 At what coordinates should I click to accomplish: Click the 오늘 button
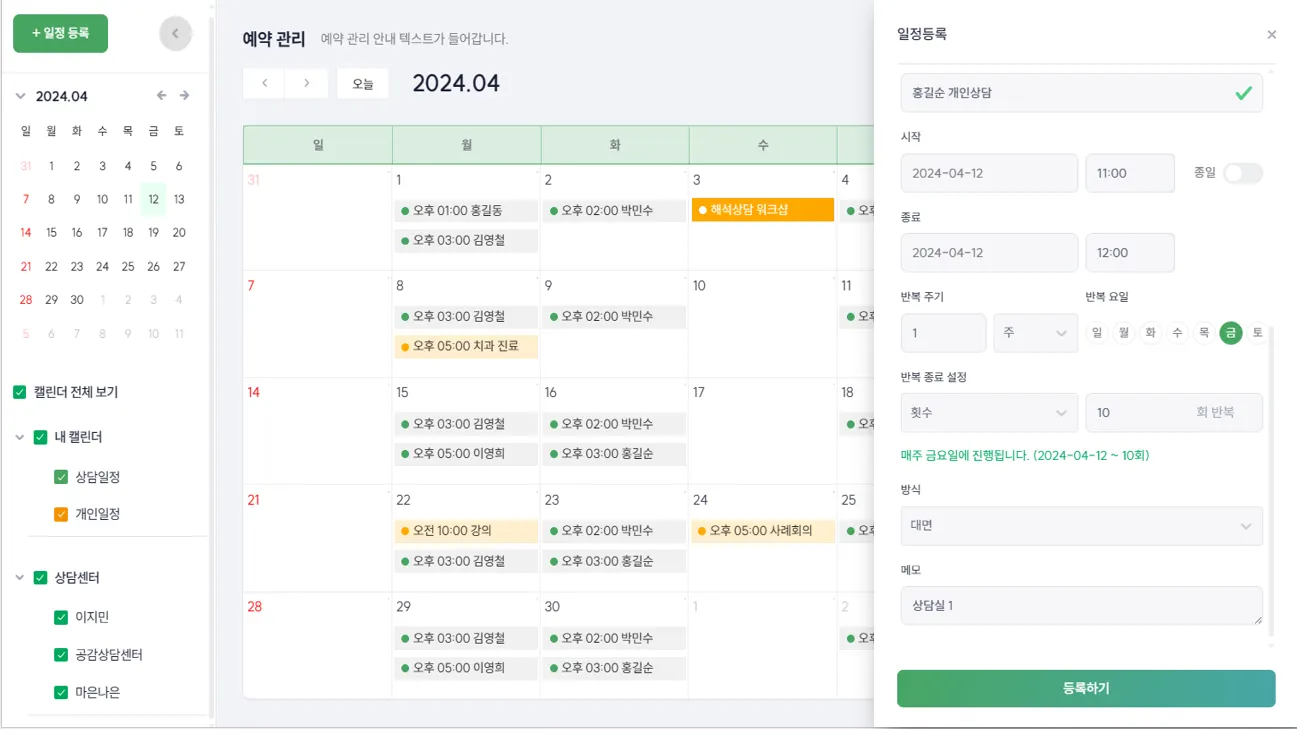362,84
